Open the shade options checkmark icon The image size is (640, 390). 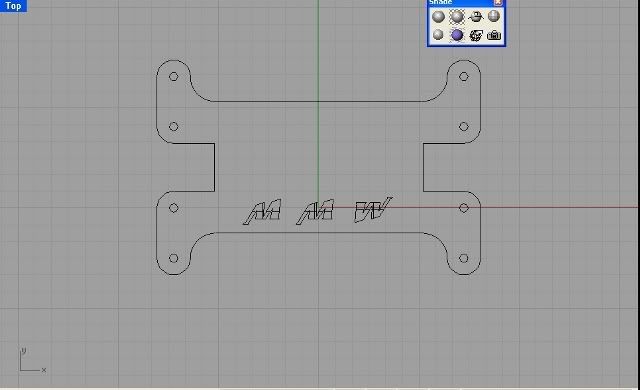click(x=476, y=35)
